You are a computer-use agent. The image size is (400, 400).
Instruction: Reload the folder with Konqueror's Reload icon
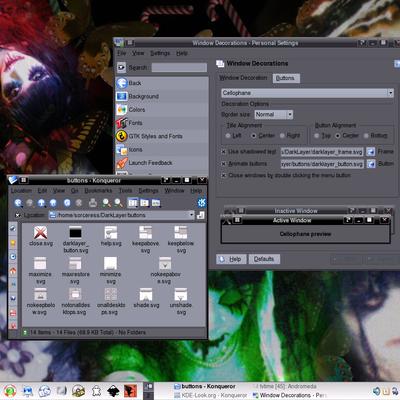(x=67, y=203)
